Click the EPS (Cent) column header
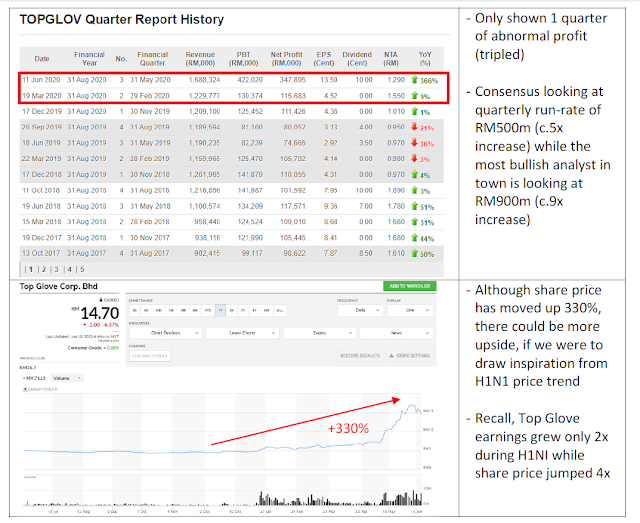This screenshot has width=640, height=523. click(324, 59)
